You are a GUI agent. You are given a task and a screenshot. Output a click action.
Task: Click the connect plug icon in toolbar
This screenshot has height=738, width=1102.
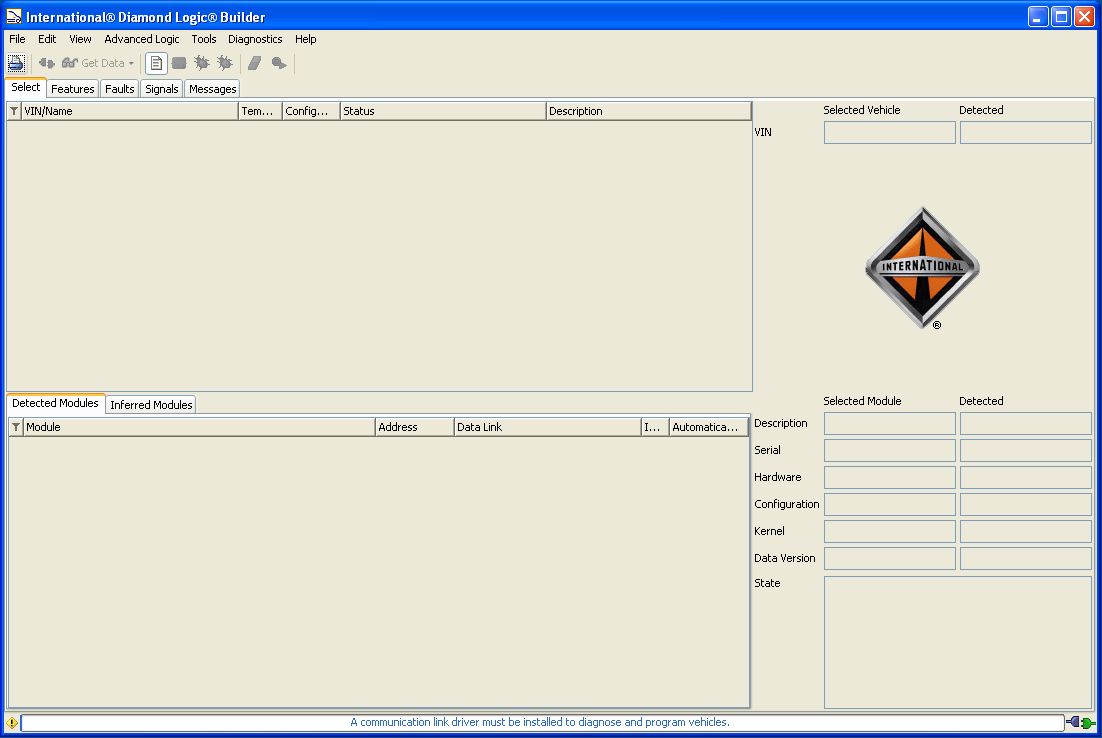click(x=46, y=63)
